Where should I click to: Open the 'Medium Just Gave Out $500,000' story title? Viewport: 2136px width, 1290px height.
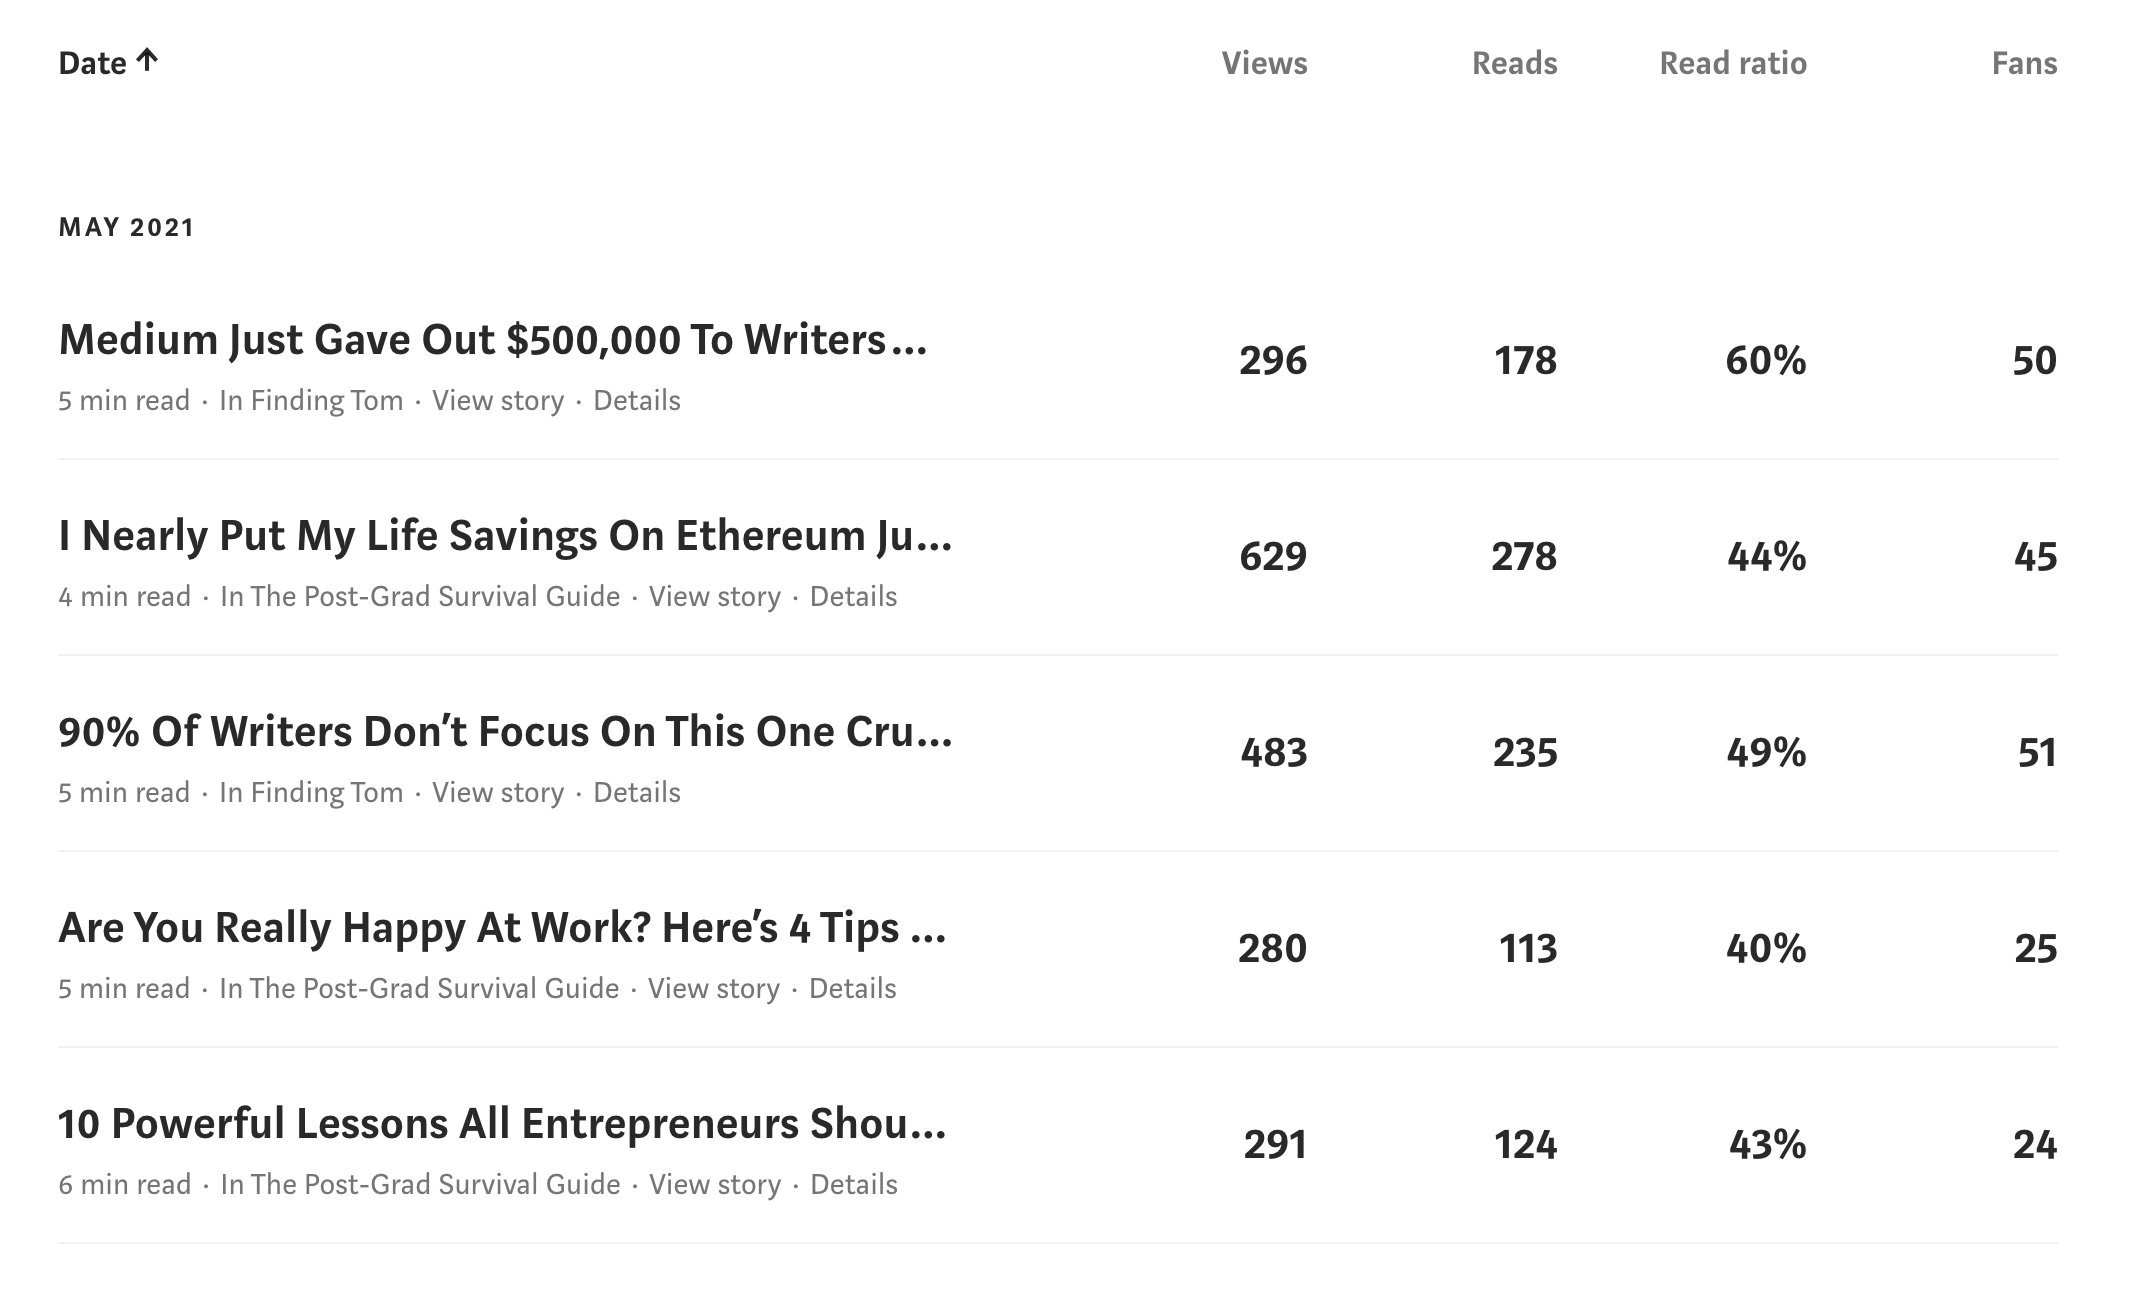493,340
